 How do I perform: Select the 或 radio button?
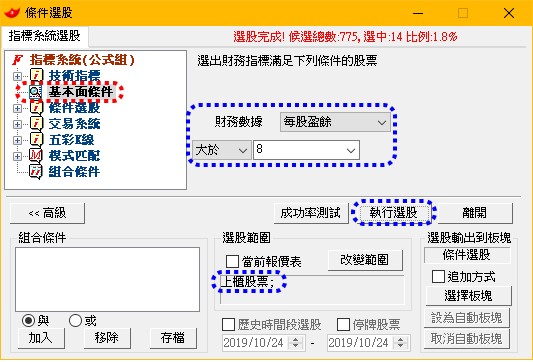75,320
